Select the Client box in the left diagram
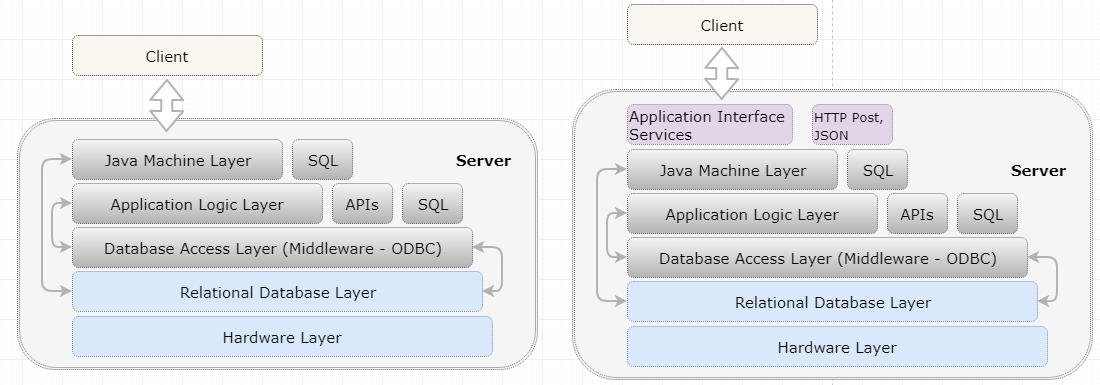Viewport: 1100px width, 385px height. [167, 56]
